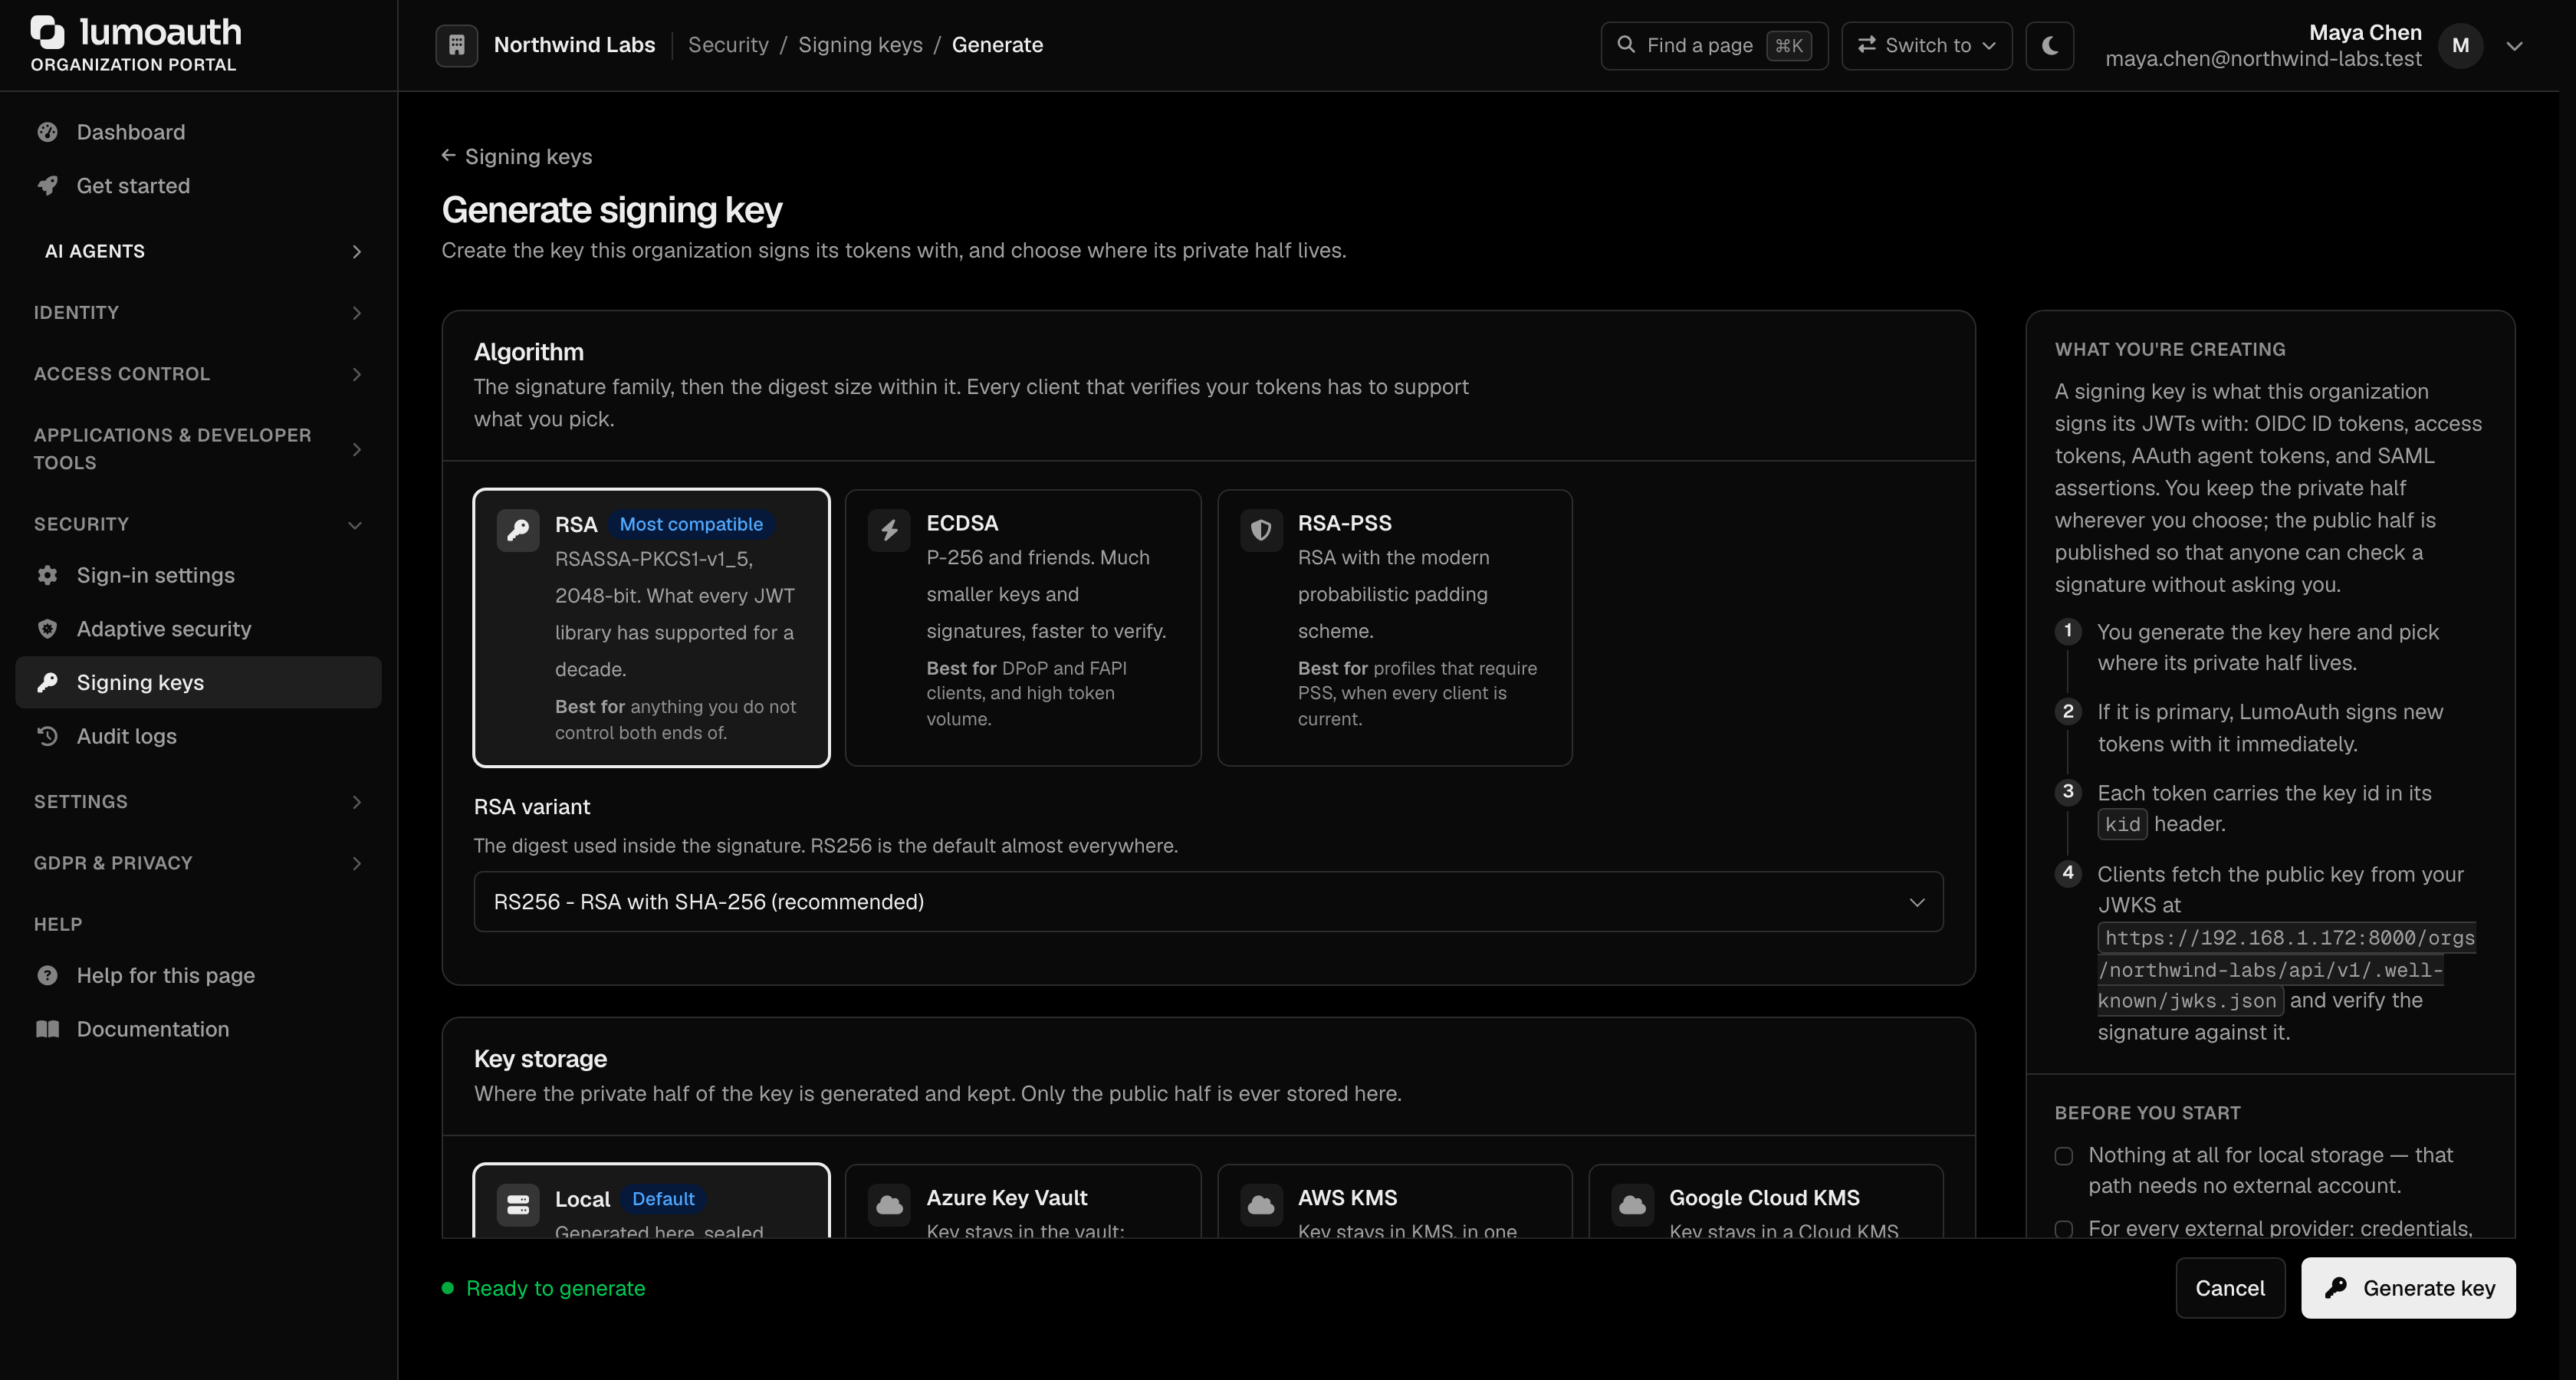Select the RSA-PSS algorithm card

[x=1395, y=628]
